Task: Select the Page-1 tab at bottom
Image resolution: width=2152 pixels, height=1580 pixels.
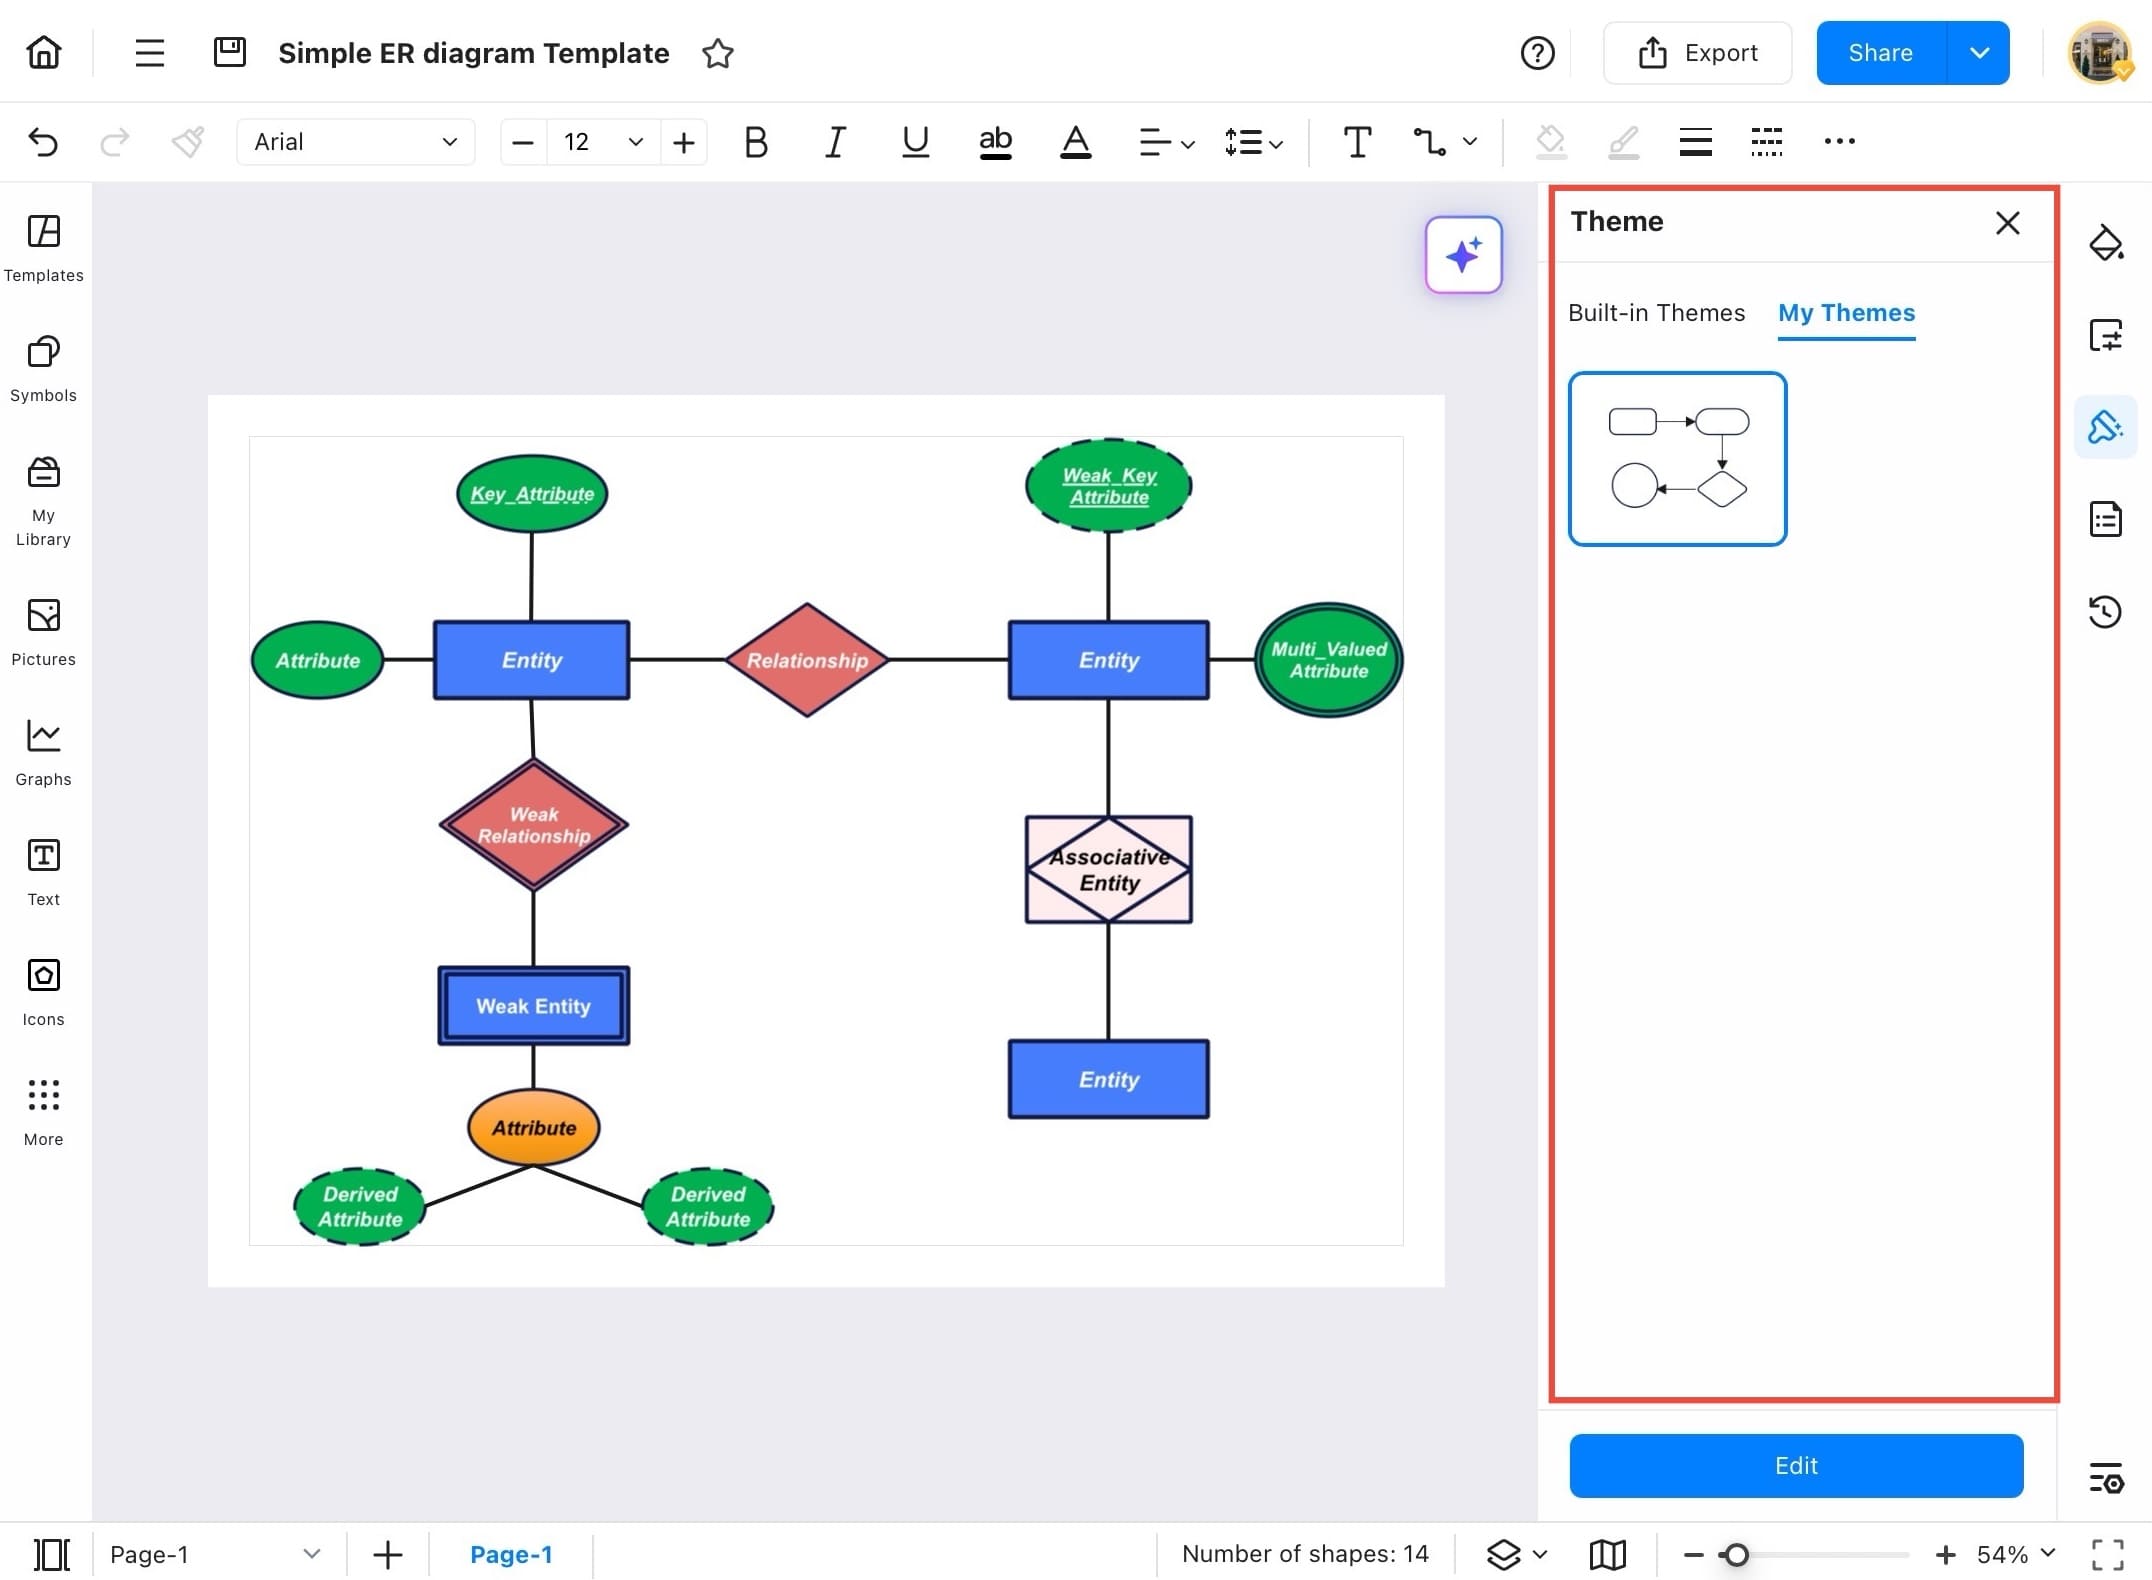Action: click(x=511, y=1553)
